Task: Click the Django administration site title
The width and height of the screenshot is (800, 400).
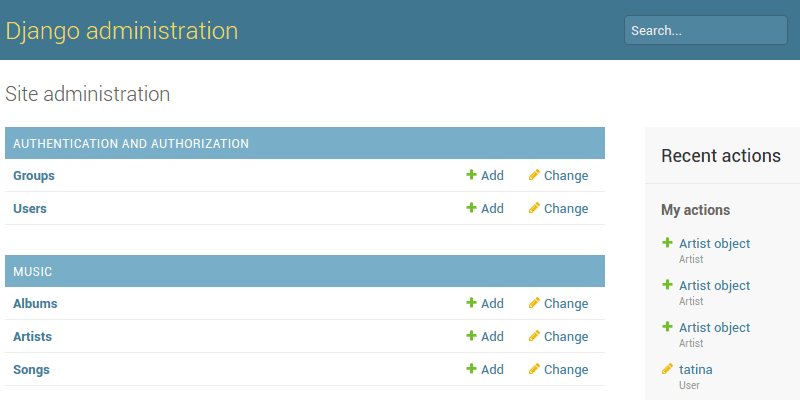Action: (x=122, y=31)
